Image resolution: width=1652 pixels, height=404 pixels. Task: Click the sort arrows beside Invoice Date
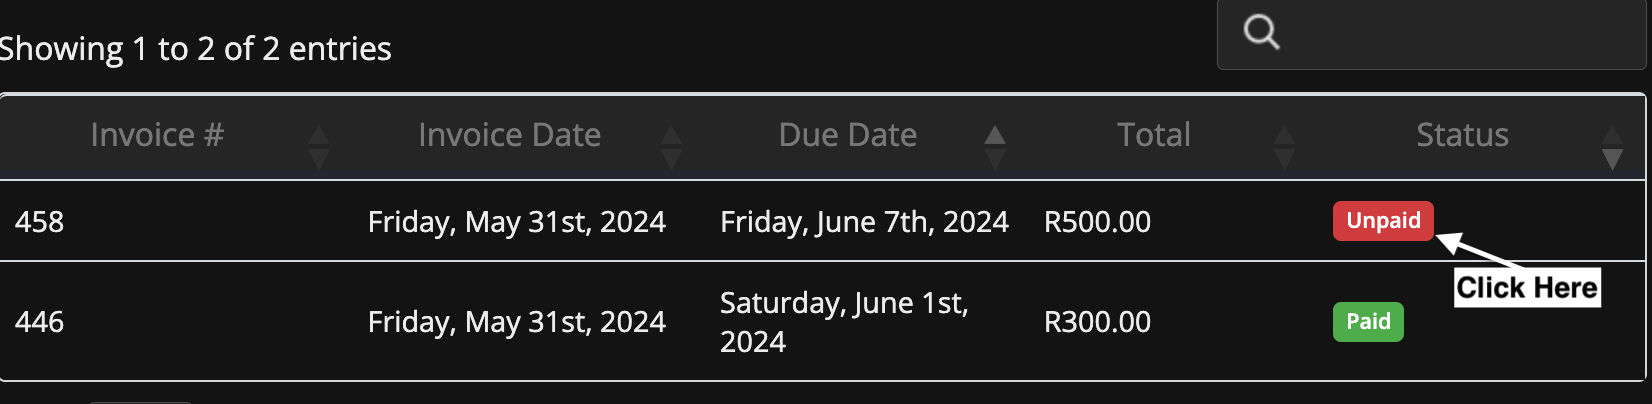[671, 146]
